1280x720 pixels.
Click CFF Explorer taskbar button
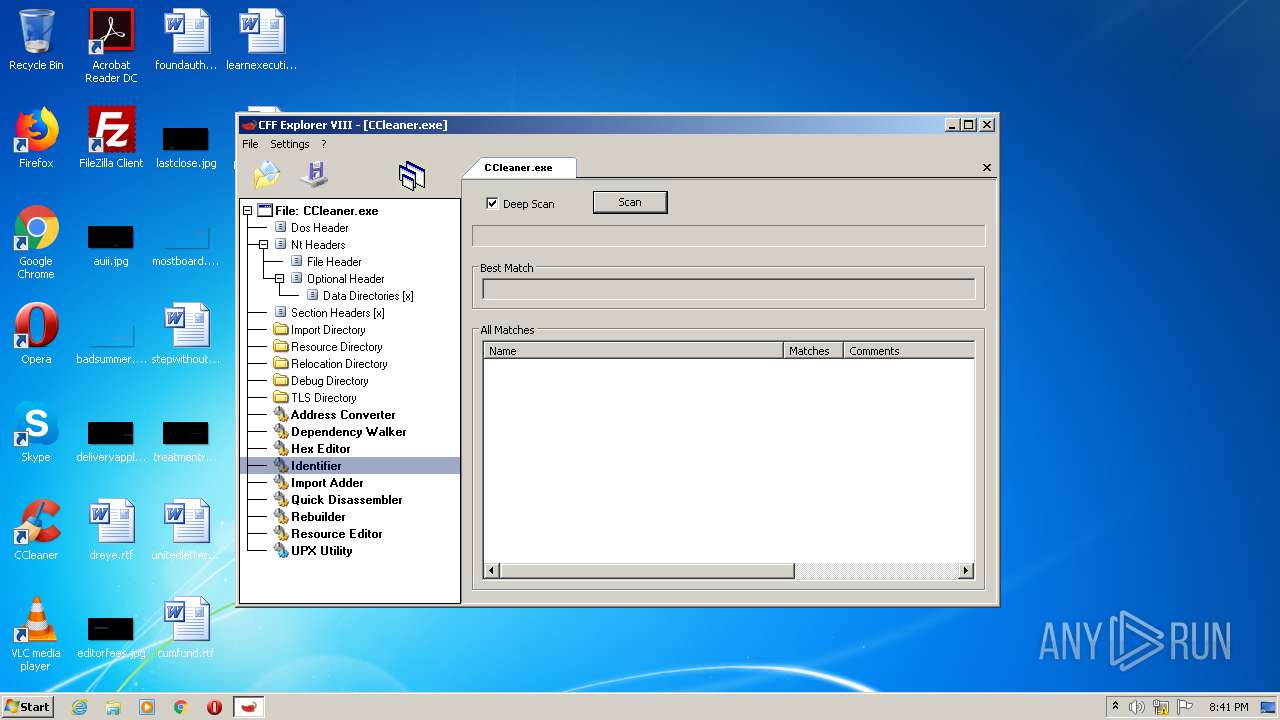249,707
